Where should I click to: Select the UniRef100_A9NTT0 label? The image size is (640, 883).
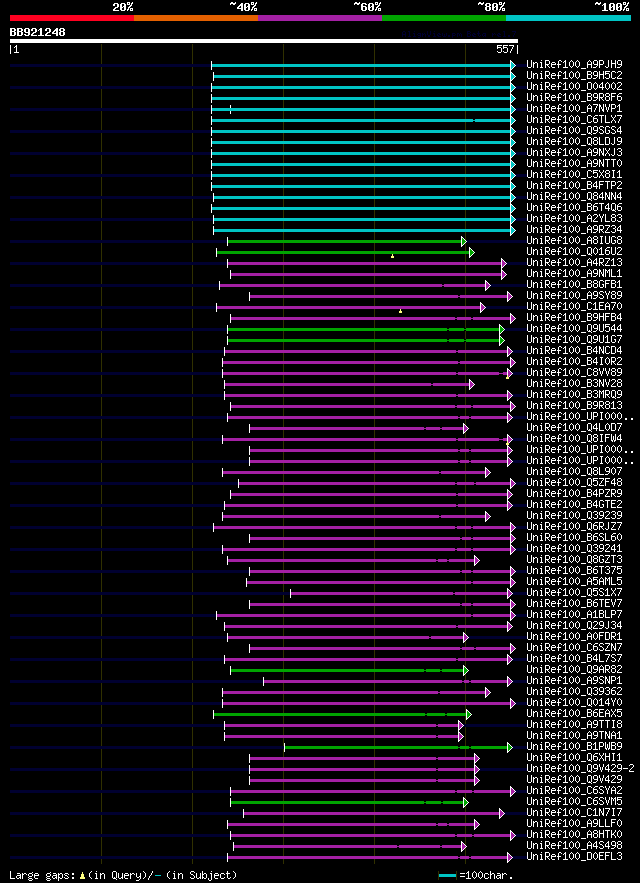coord(574,163)
